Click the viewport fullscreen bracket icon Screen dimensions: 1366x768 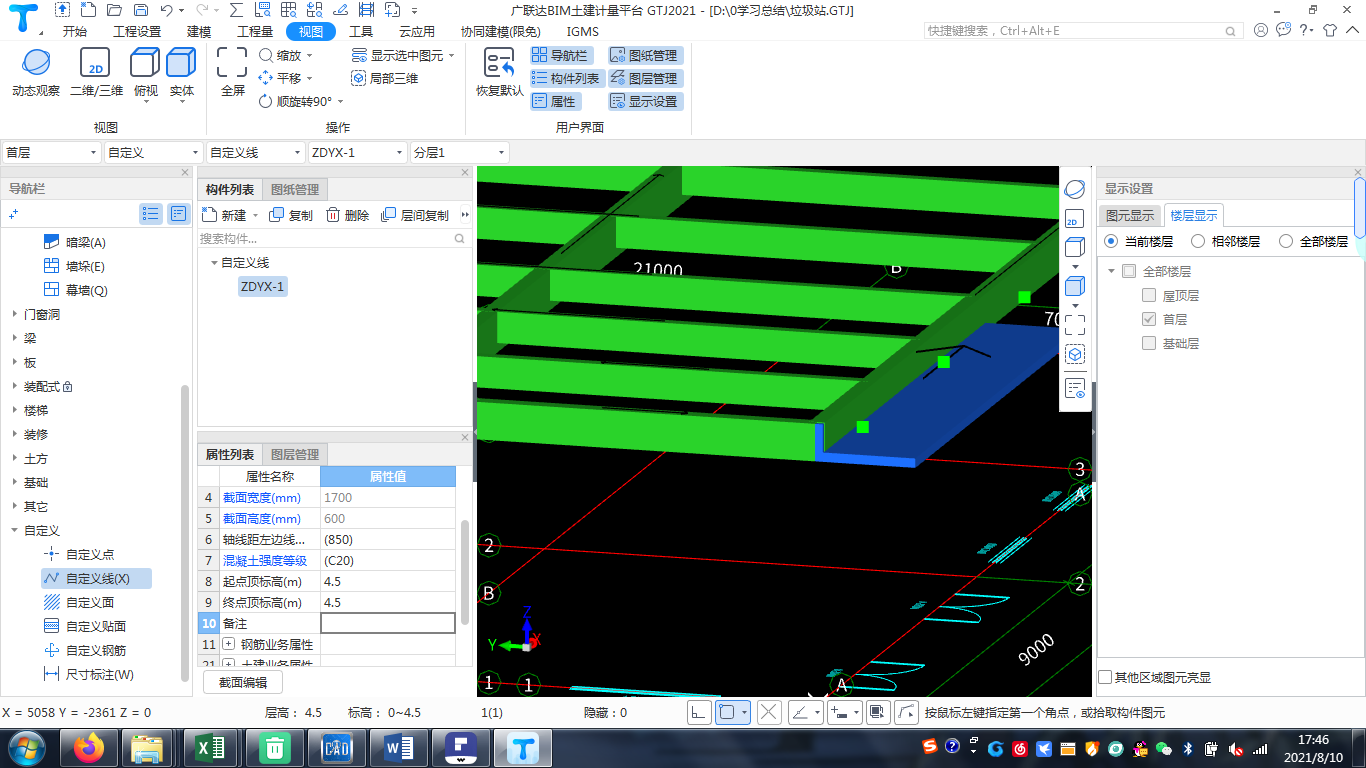[1075, 324]
